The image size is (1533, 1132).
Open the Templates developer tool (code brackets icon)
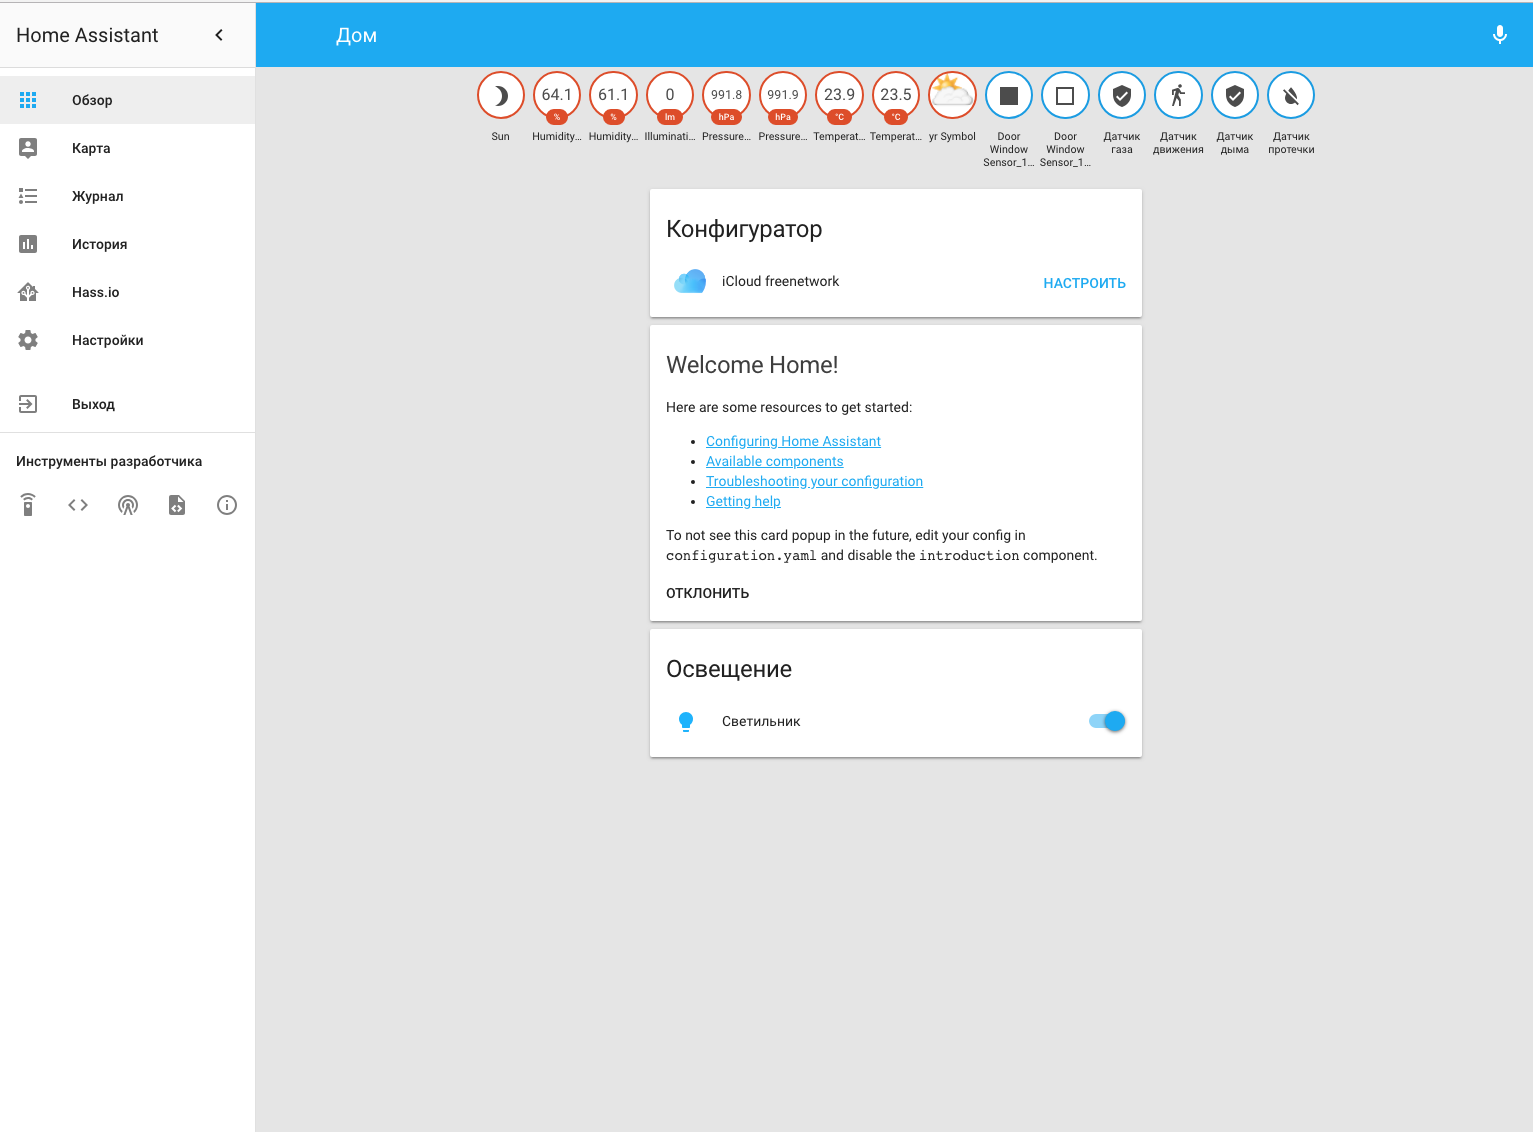coord(78,505)
